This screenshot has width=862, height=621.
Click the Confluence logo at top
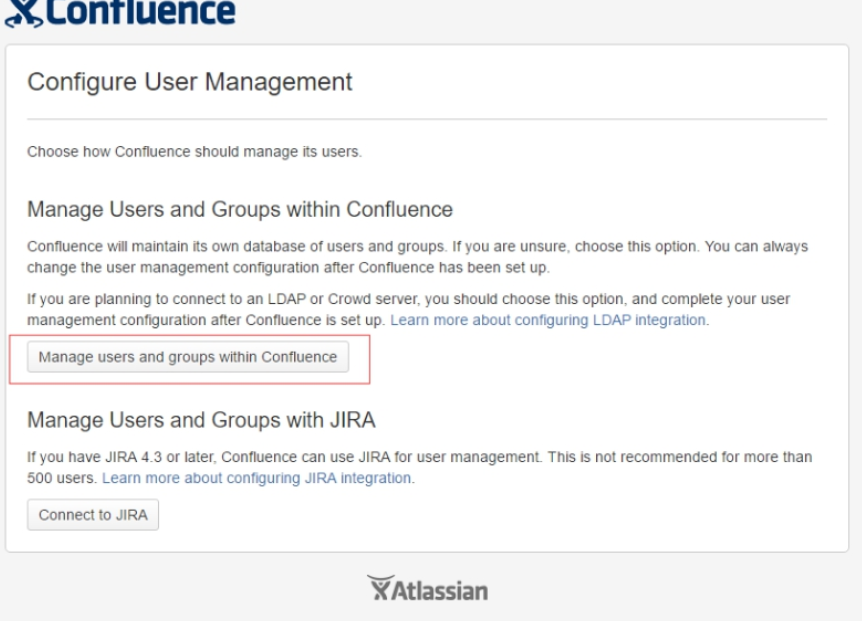click(120, 12)
